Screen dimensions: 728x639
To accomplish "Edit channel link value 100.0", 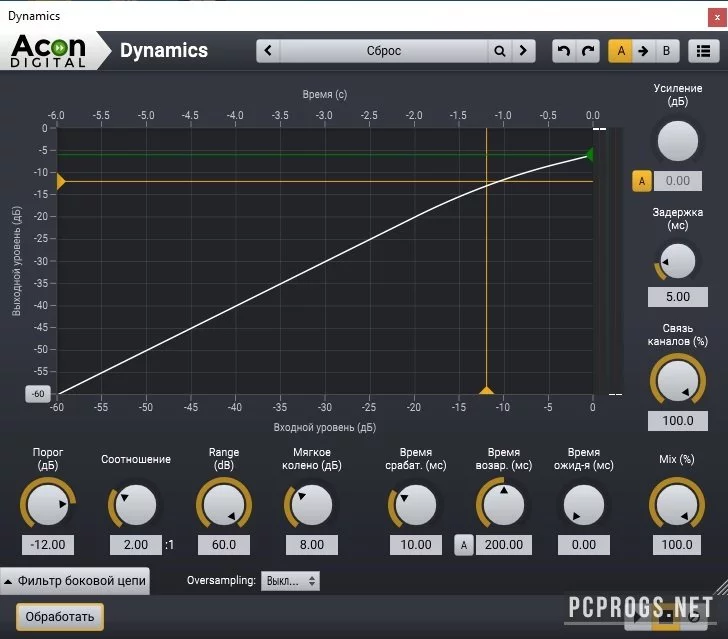I will (x=677, y=421).
